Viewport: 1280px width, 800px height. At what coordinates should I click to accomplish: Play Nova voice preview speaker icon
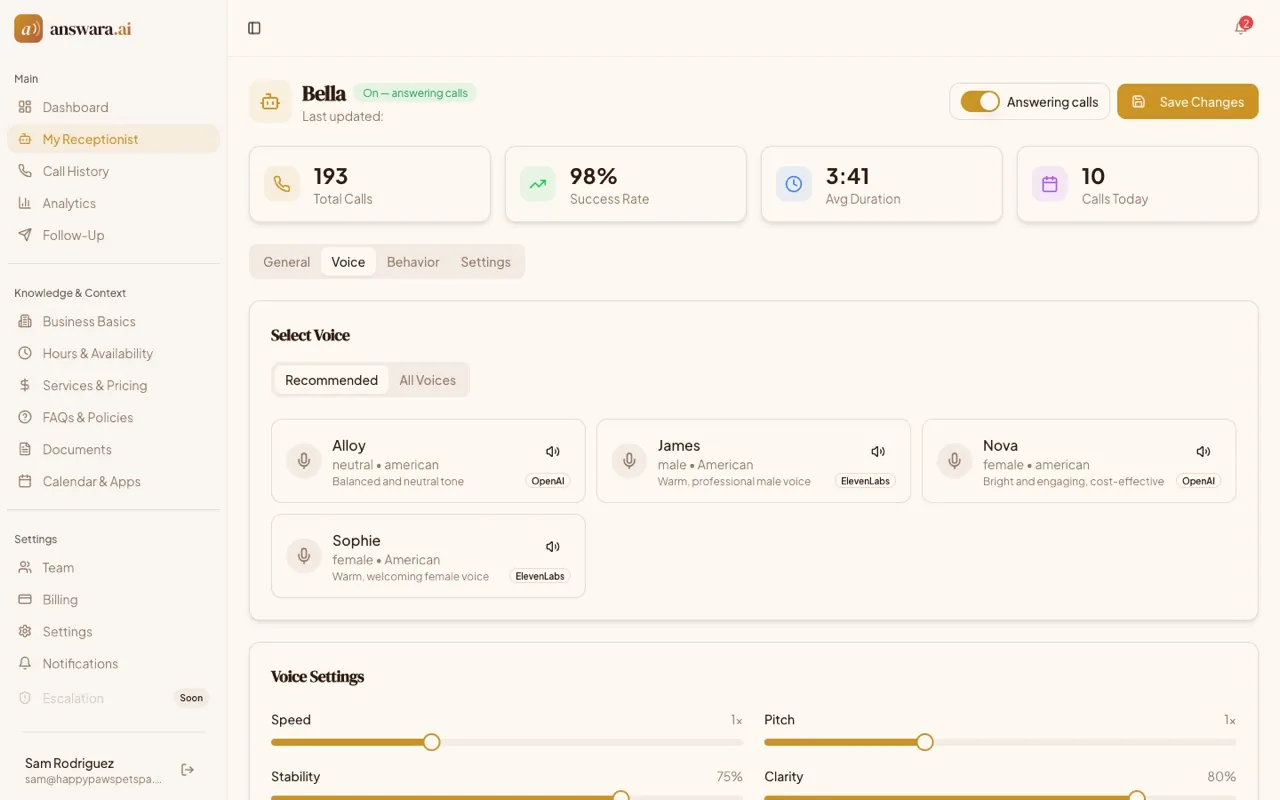click(1203, 452)
